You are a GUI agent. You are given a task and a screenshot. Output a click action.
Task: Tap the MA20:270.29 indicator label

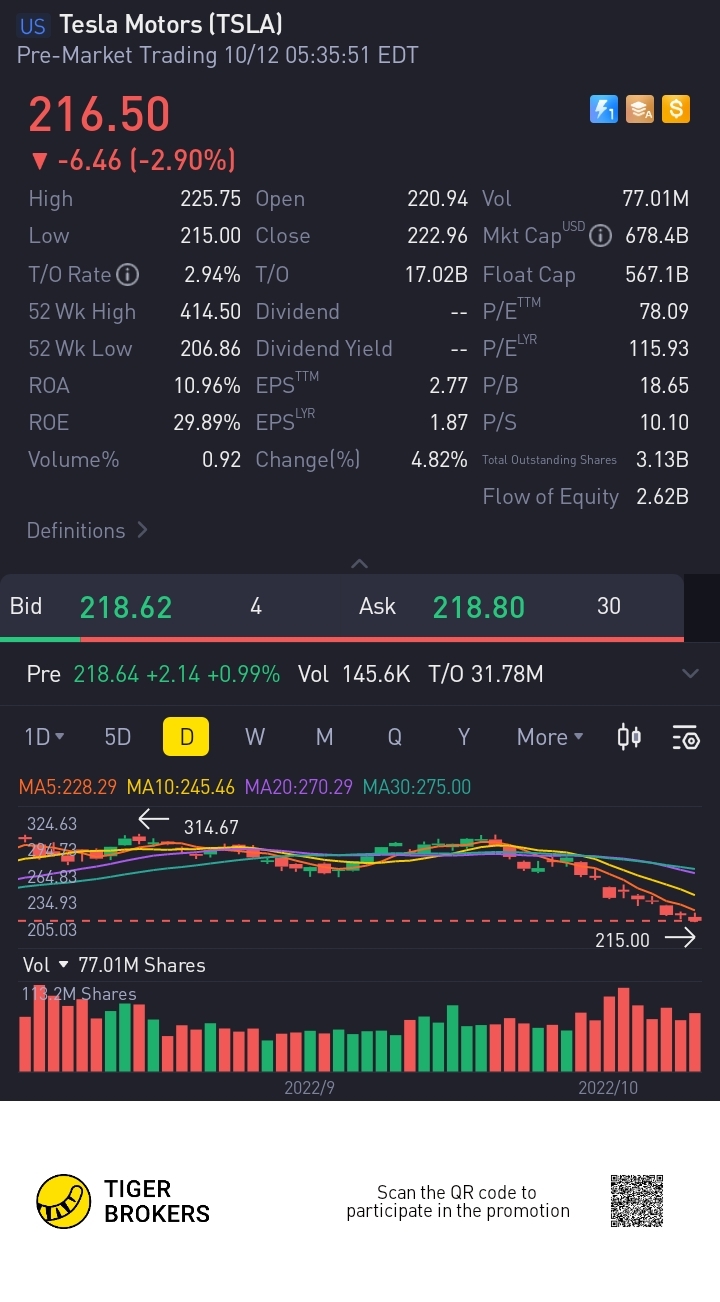pos(299,787)
